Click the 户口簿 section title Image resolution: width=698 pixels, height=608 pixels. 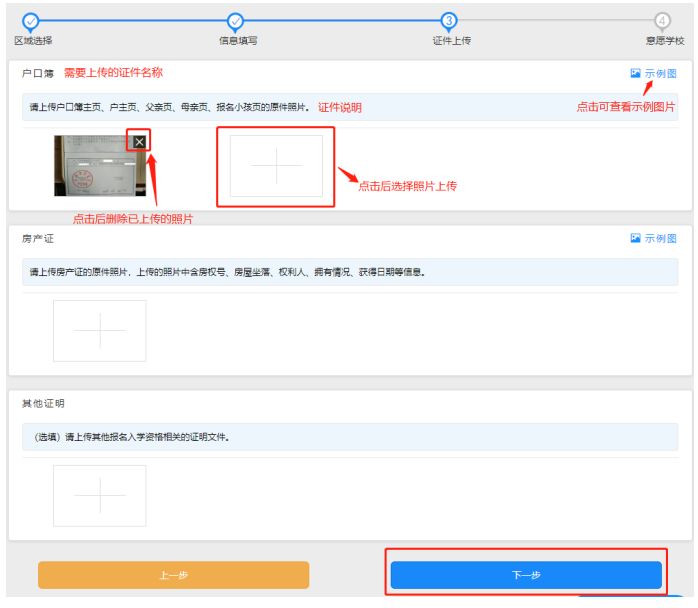tap(38, 73)
